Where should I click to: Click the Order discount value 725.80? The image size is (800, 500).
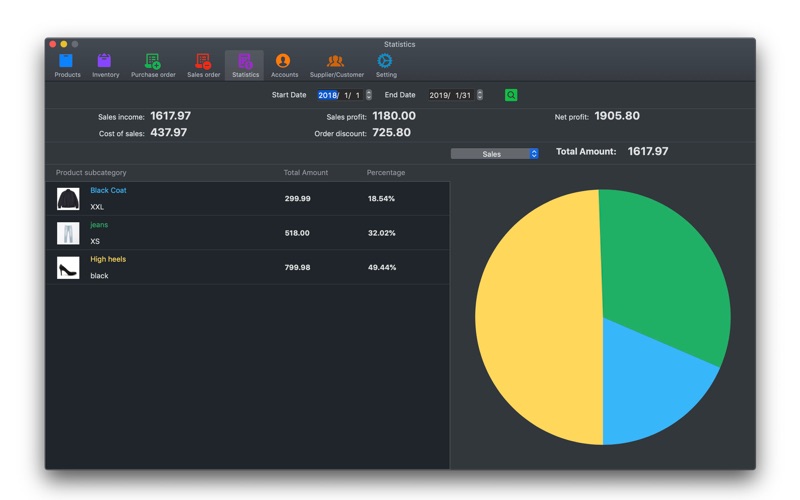(x=391, y=133)
